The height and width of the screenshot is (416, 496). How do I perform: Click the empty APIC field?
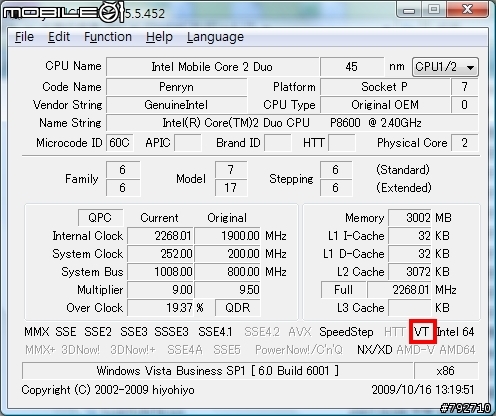point(188,143)
